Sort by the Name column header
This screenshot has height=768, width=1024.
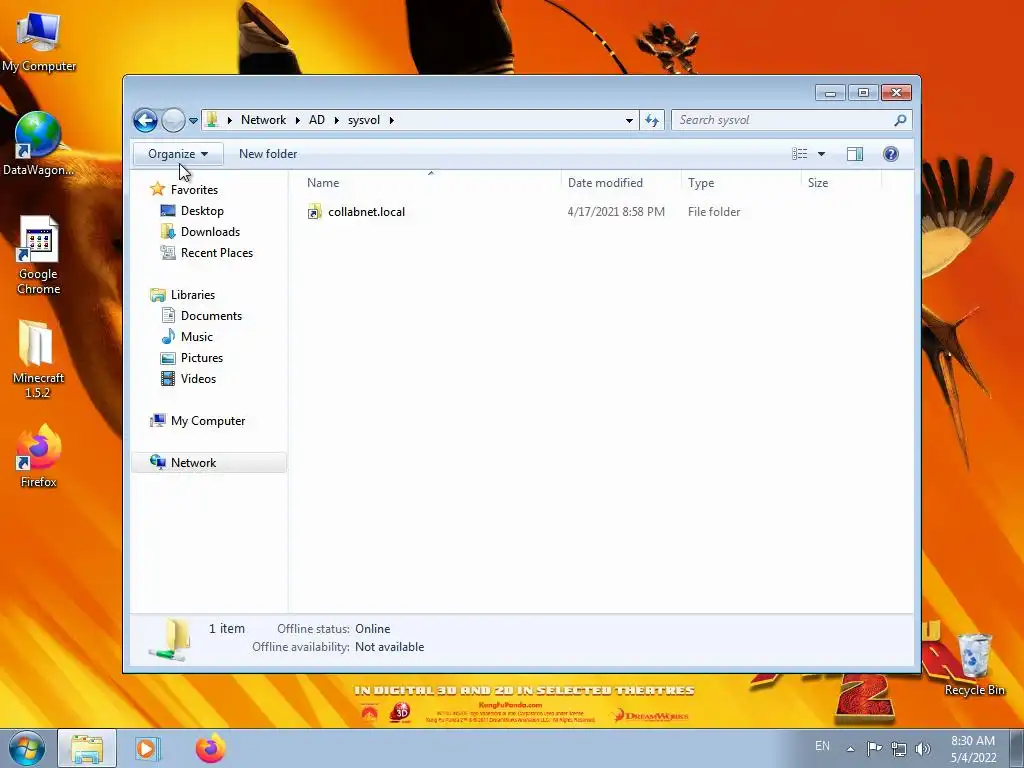point(430,183)
